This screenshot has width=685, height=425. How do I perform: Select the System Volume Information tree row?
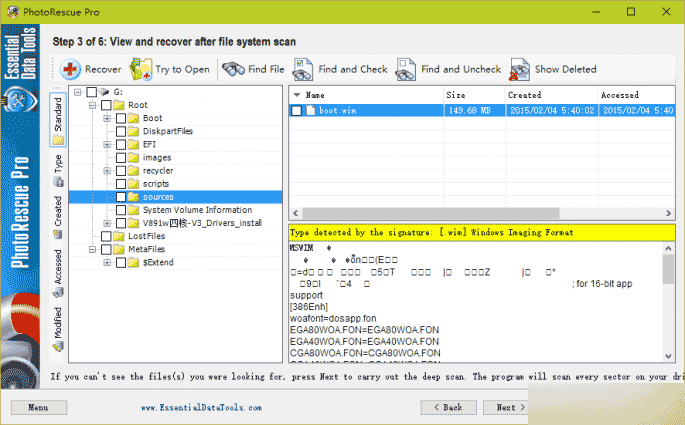click(176, 210)
